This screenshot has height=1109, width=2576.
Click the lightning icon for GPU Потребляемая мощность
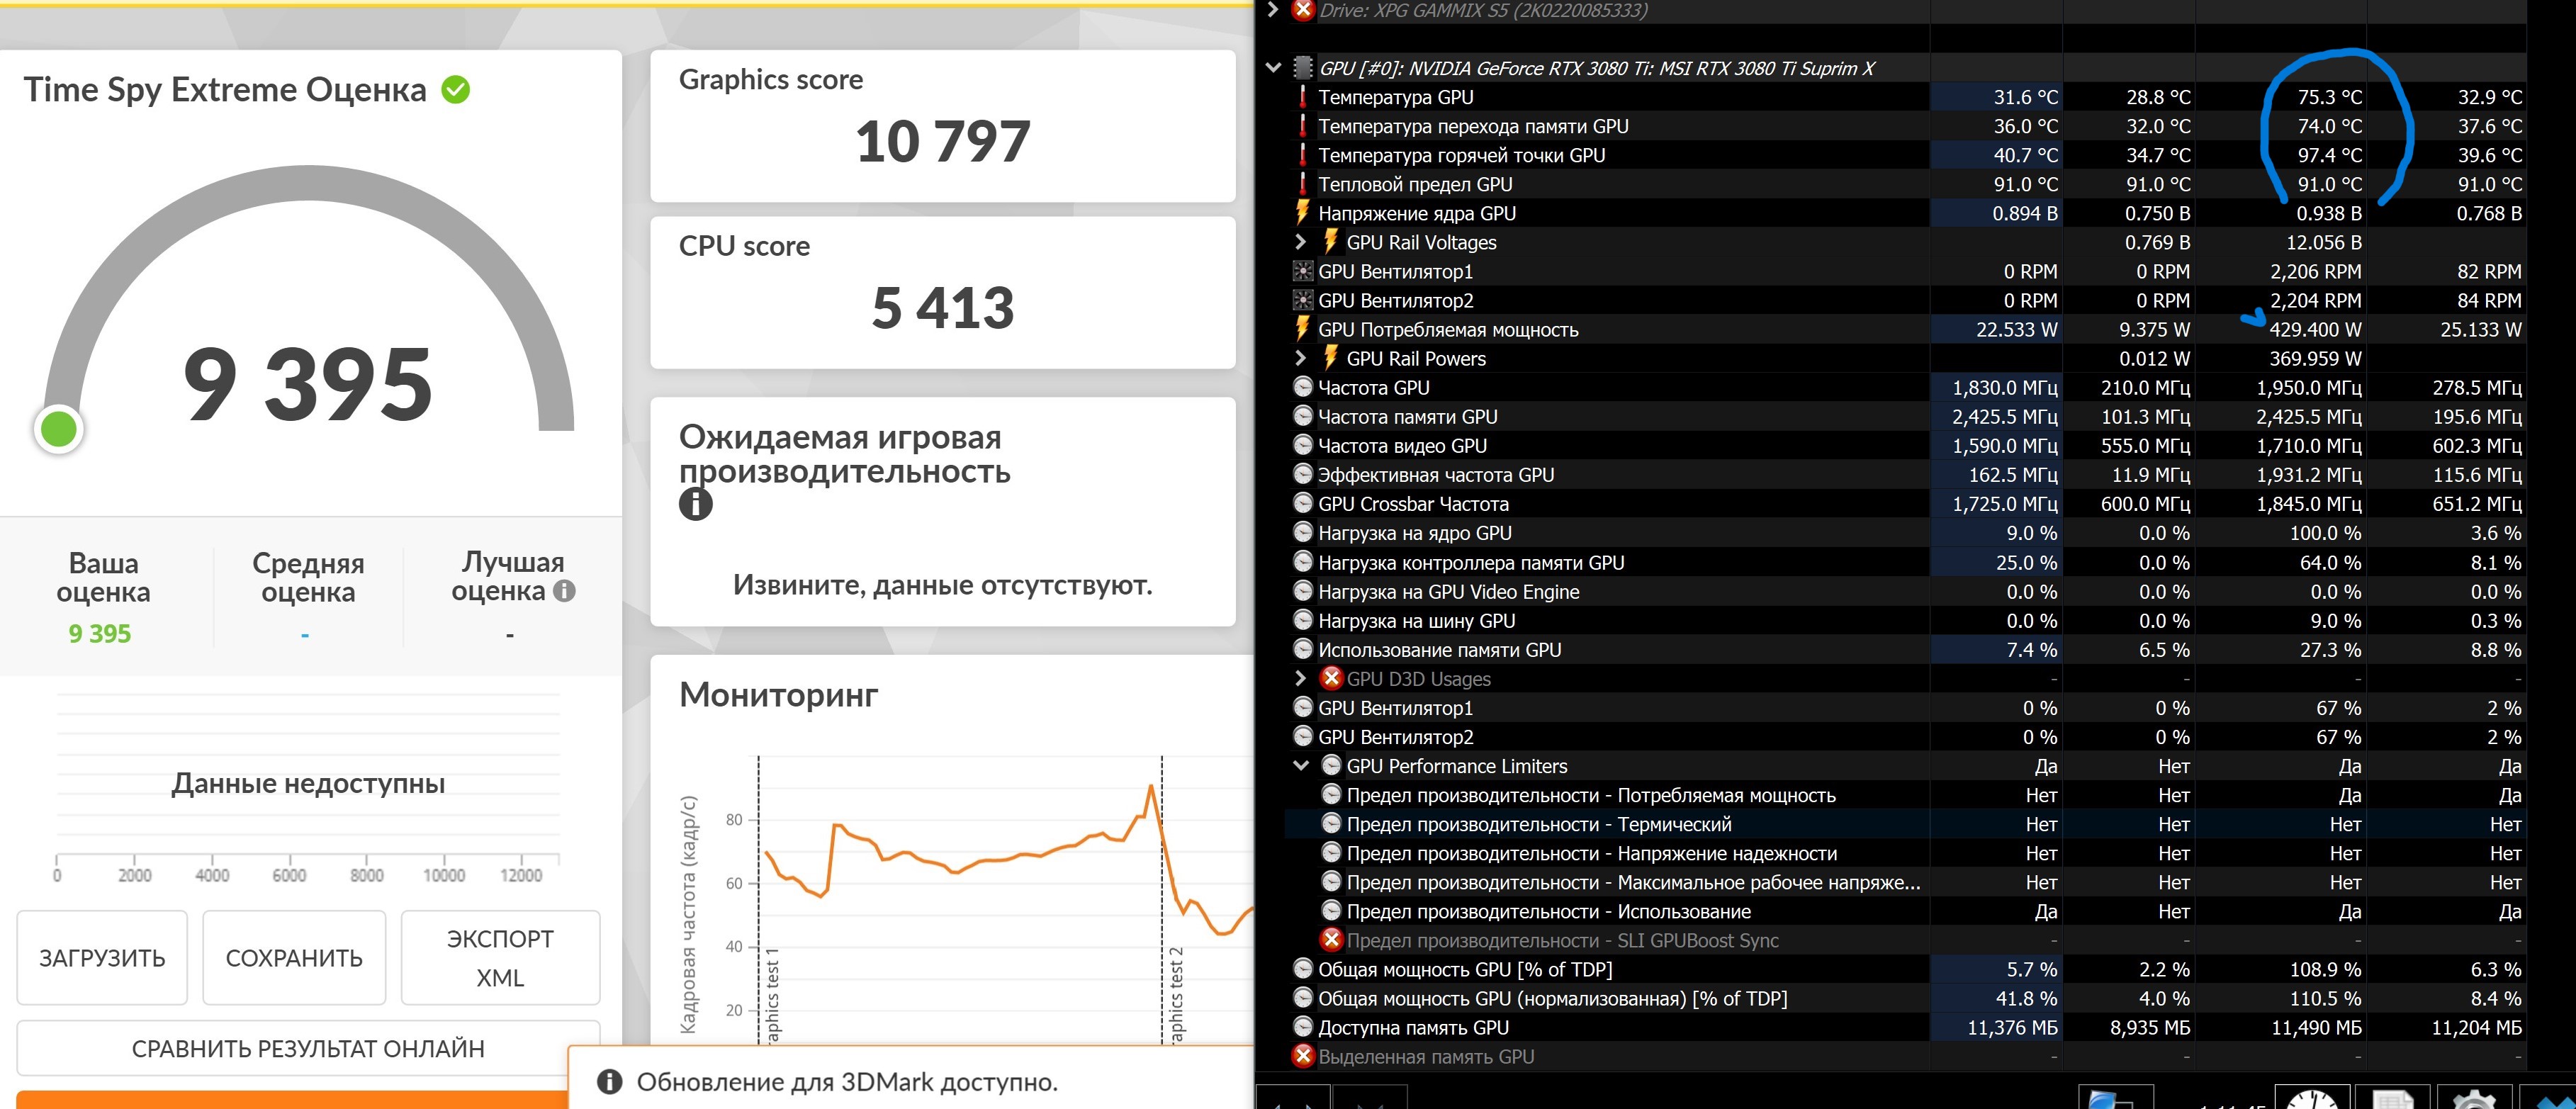tap(1302, 329)
